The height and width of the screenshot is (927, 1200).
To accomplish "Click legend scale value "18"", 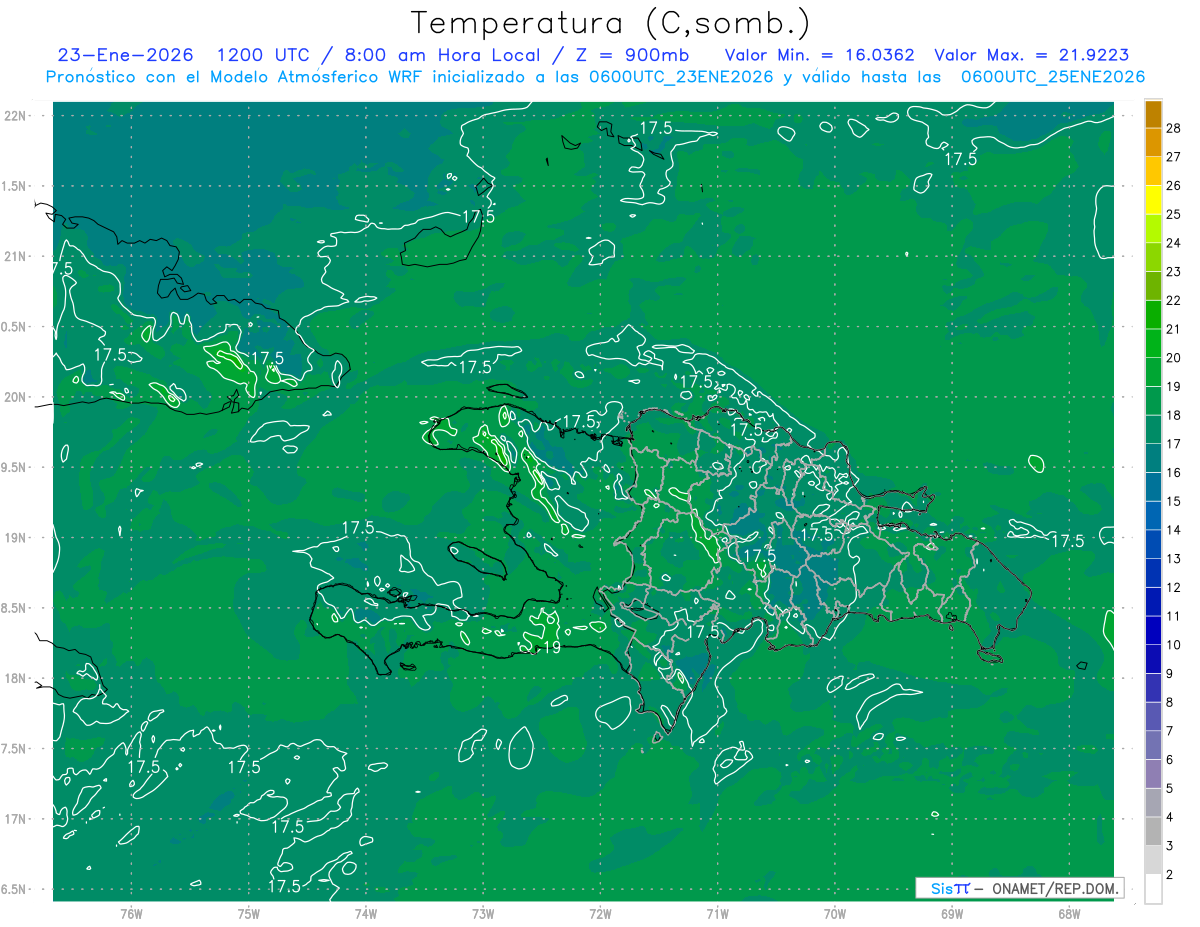I will point(1174,415).
